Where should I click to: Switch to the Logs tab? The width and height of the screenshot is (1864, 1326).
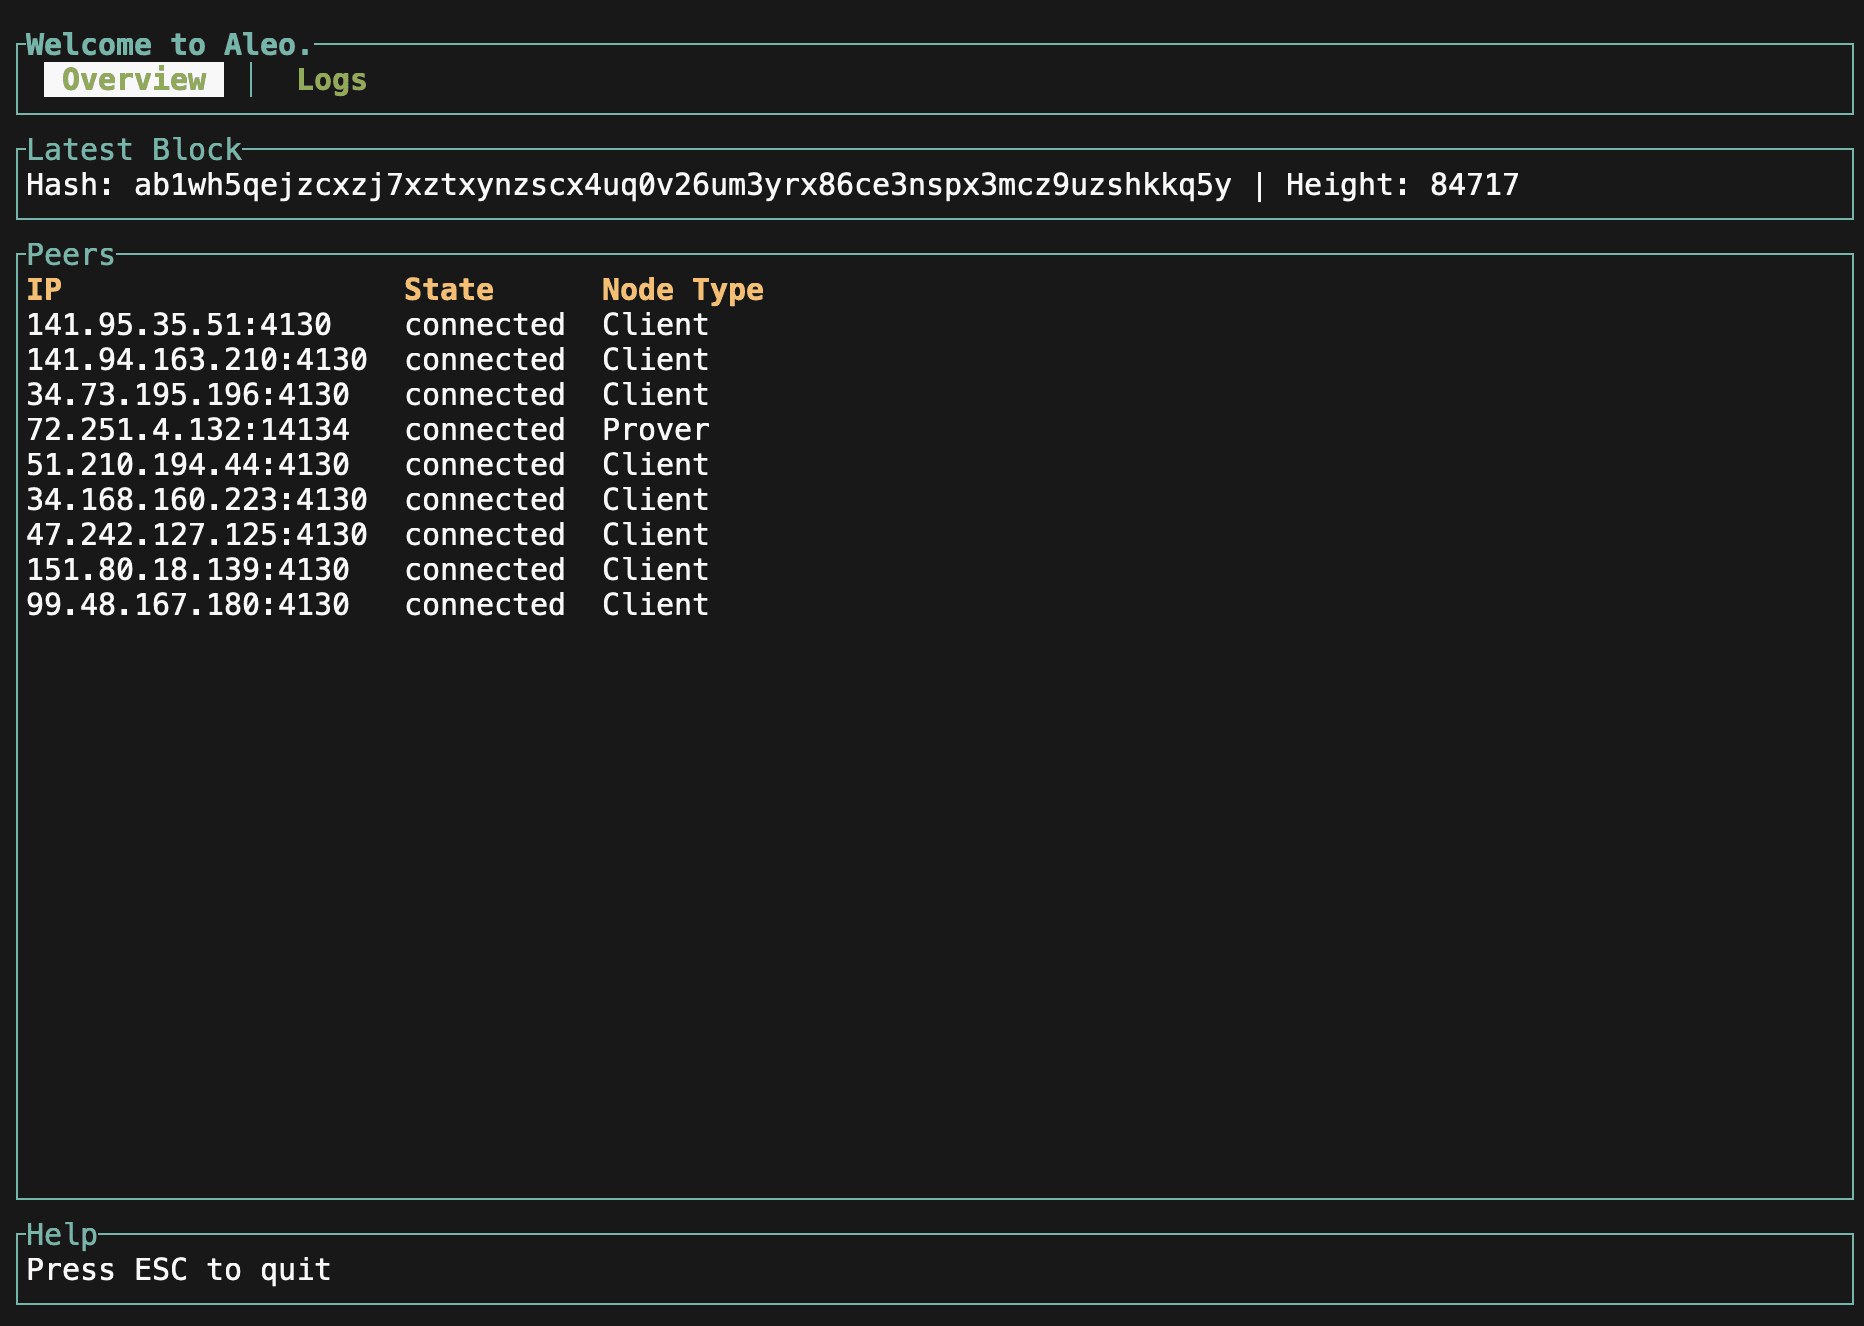pos(331,80)
